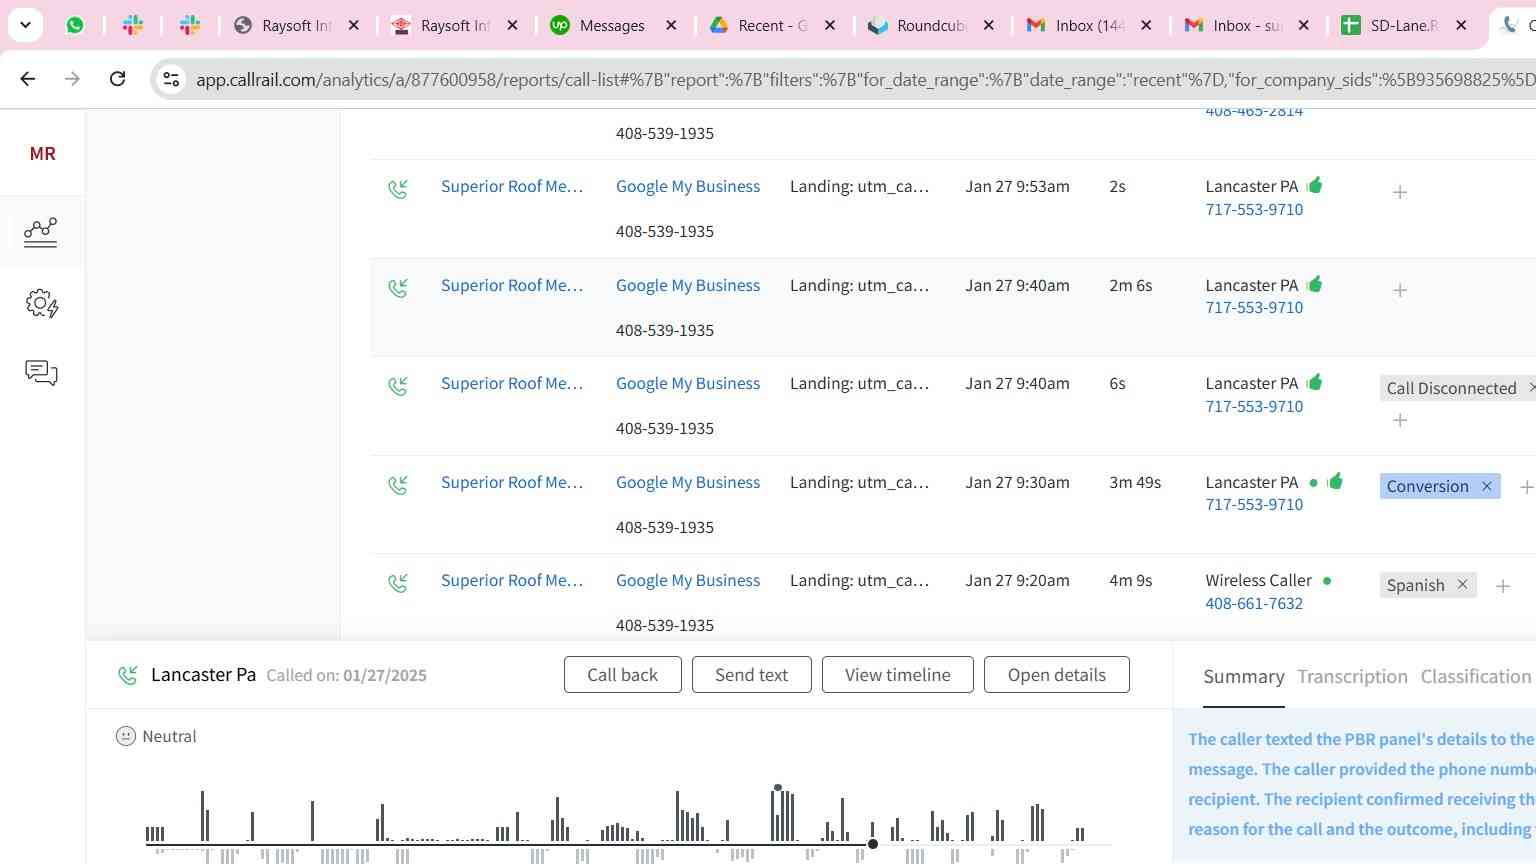The height and width of the screenshot is (864, 1536).
Task: Open the conversations chat sidebar icon
Action: 41,373
